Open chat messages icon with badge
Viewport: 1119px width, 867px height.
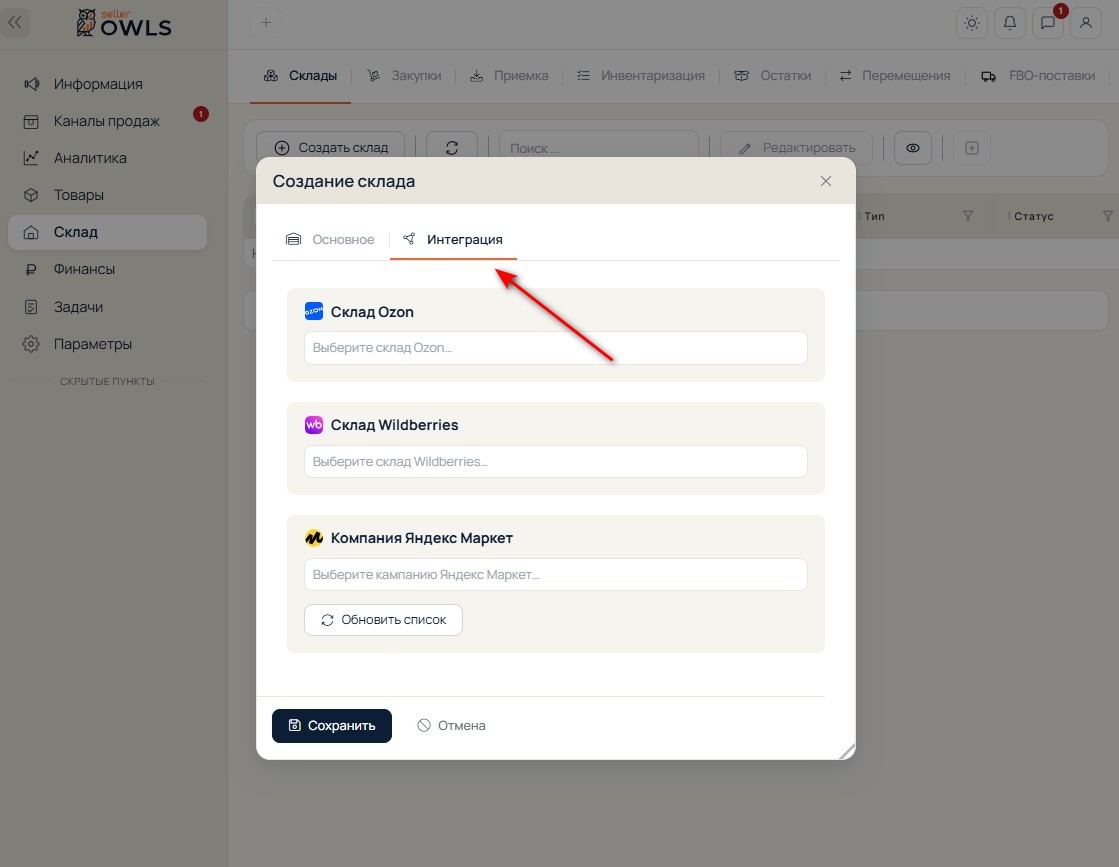click(1048, 23)
